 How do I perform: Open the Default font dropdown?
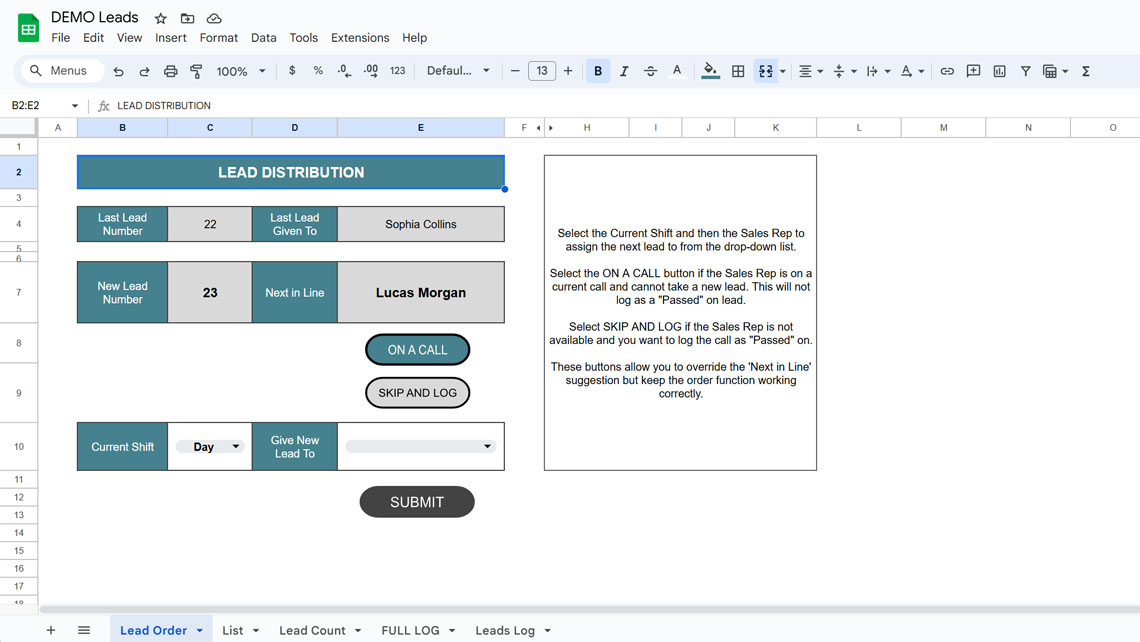tap(458, 71)
